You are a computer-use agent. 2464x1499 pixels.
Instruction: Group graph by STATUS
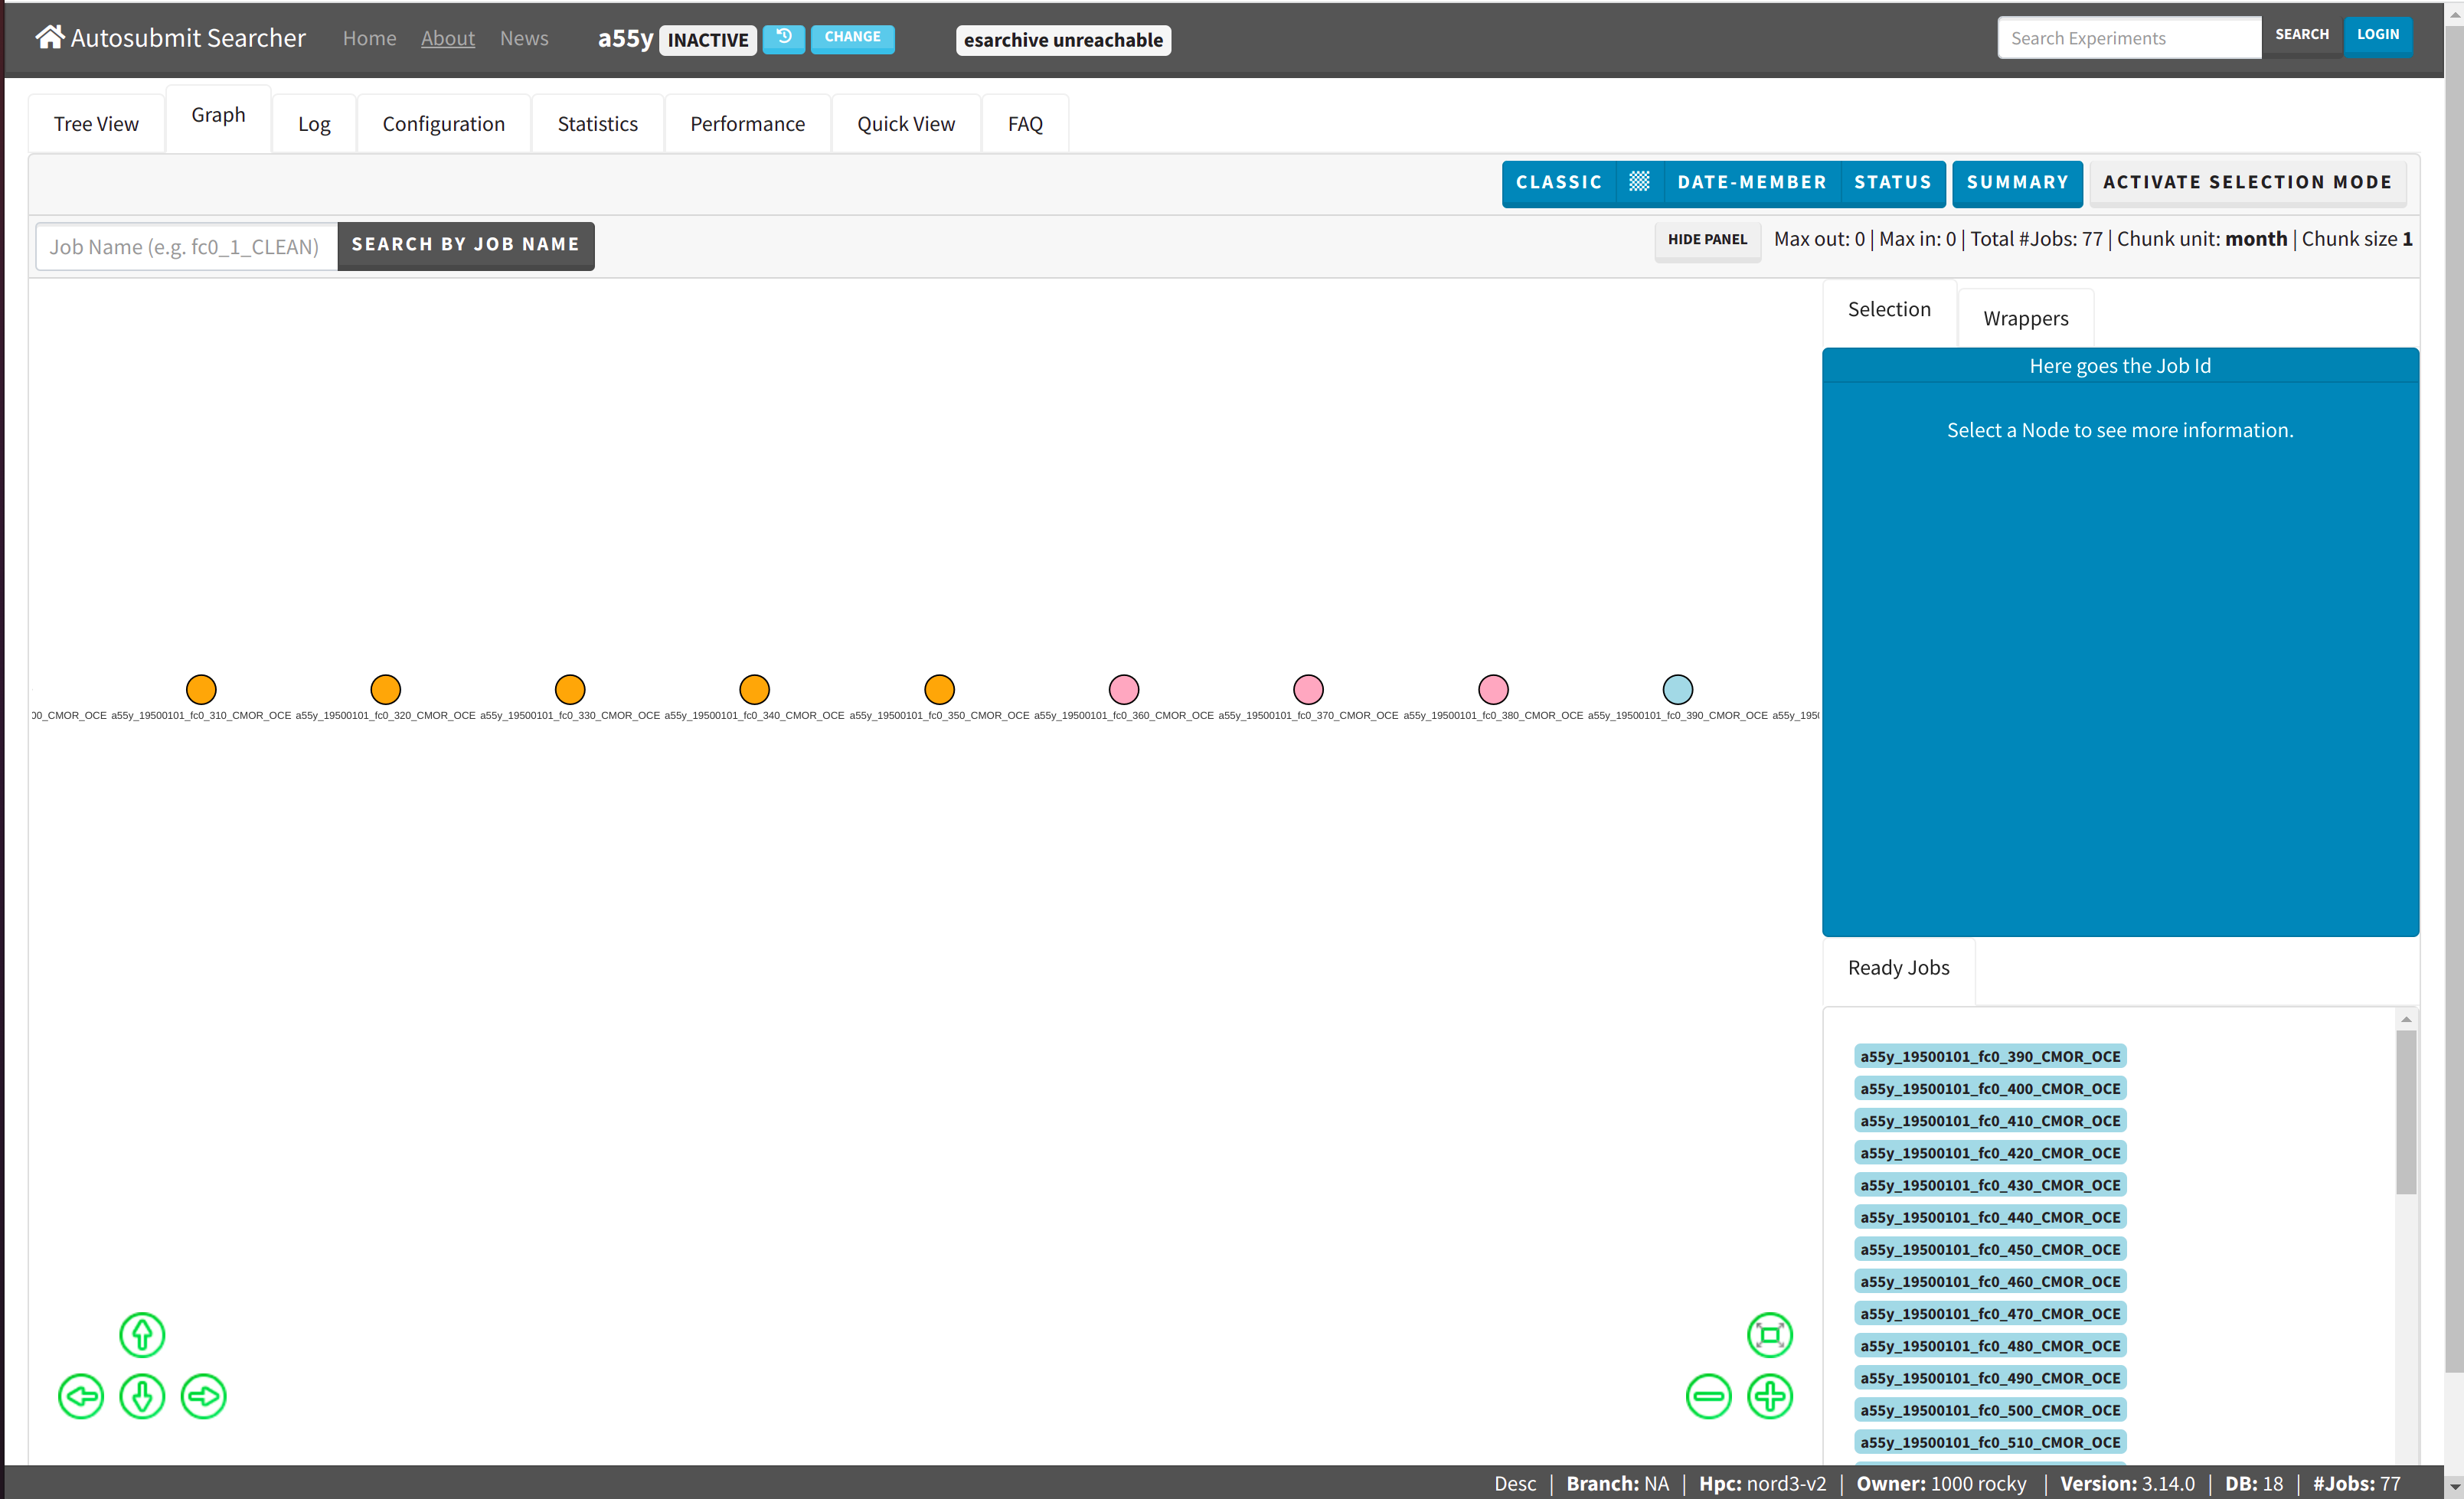[1893, 182]
